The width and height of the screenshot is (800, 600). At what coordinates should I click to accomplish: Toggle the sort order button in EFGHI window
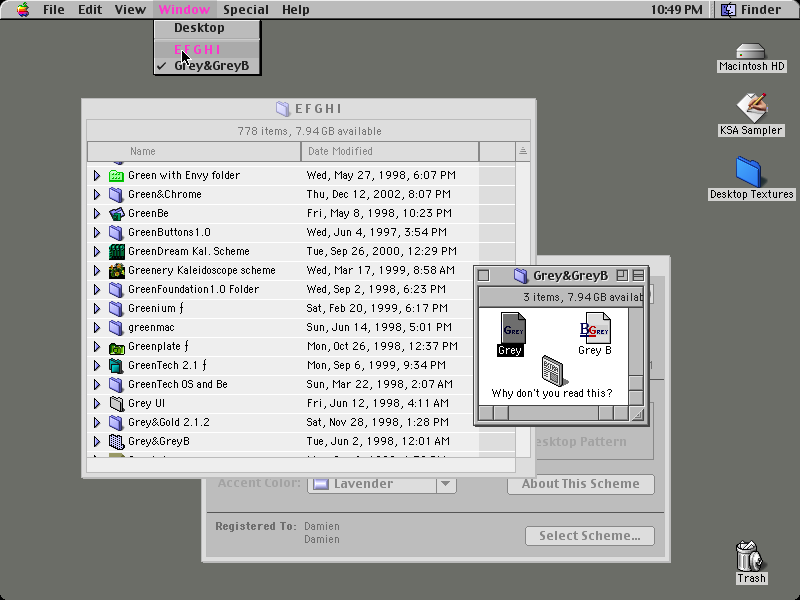point(522,152)
